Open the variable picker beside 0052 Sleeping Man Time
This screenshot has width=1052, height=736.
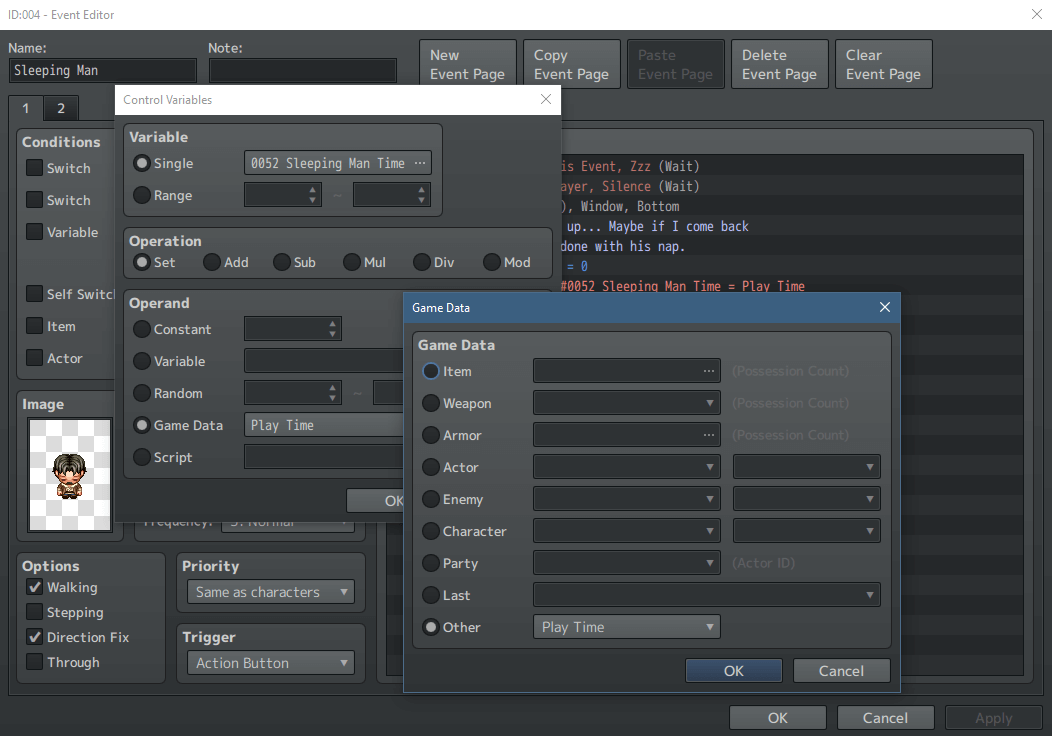pyautogui.click(x=421, y=162)
